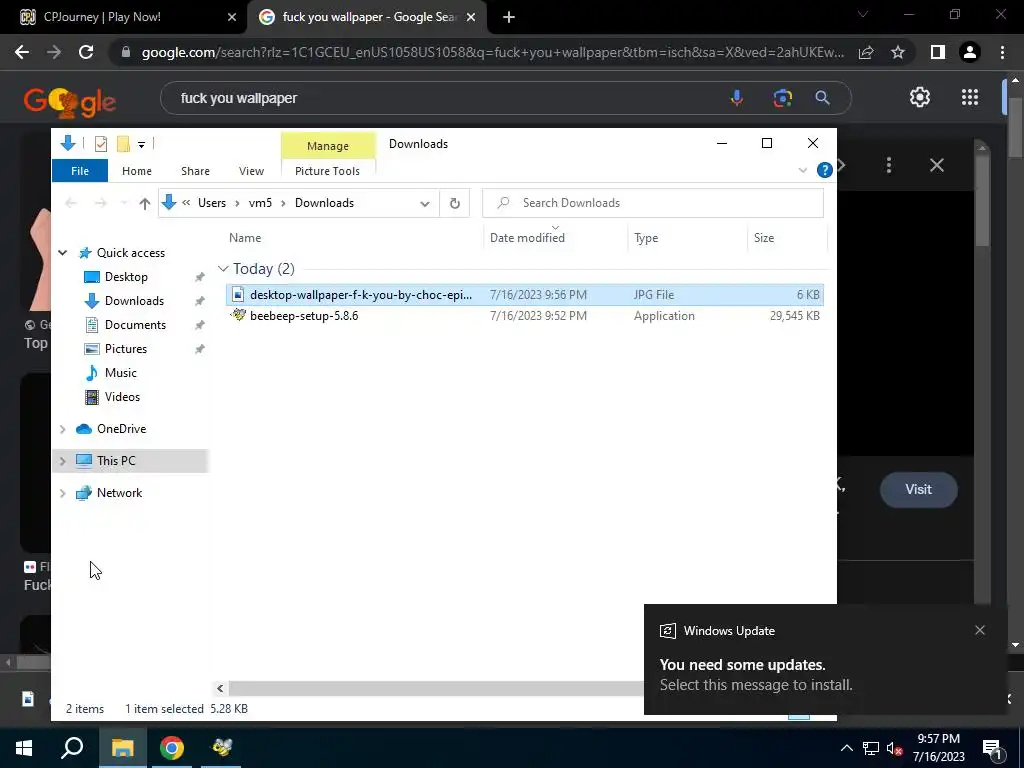Expand the This PC tree node
This screenshot has width=1024, height=768.
point(63,461)
